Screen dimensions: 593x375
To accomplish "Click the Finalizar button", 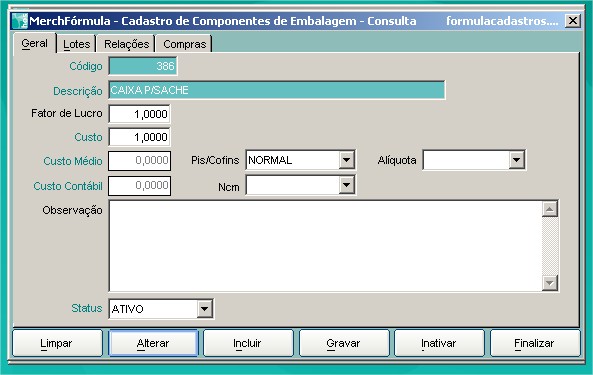I will [535, 343].
